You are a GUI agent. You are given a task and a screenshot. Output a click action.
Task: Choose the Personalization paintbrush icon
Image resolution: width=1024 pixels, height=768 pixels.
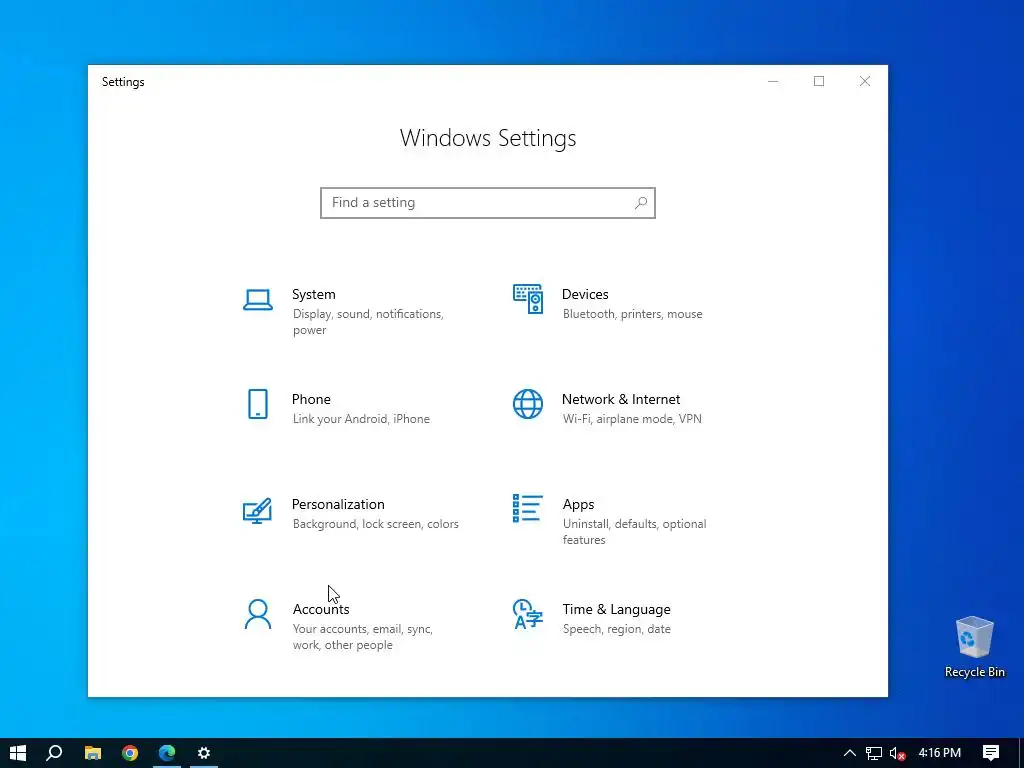click(x=257, y=511)
